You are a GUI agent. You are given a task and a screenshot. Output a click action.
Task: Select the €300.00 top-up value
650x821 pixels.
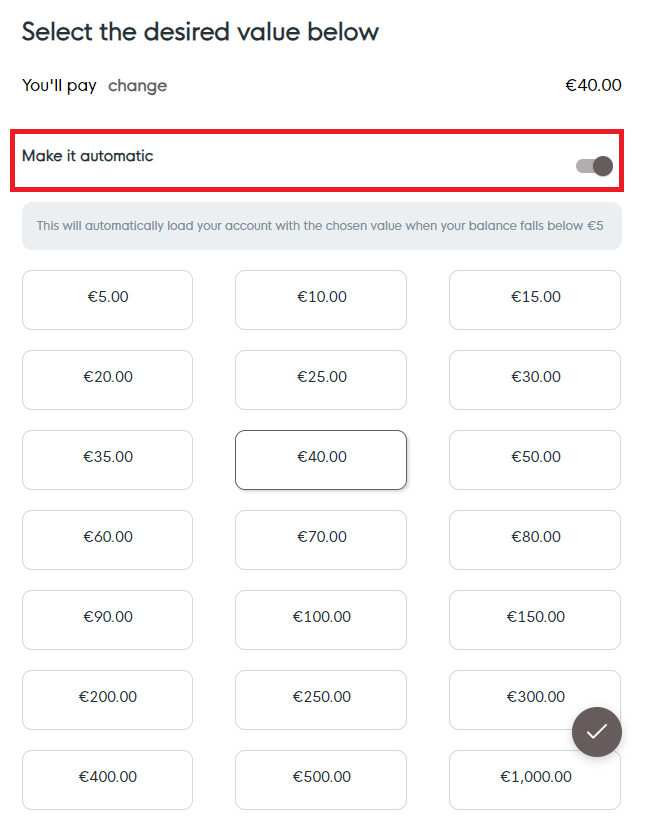pos(534,697)
